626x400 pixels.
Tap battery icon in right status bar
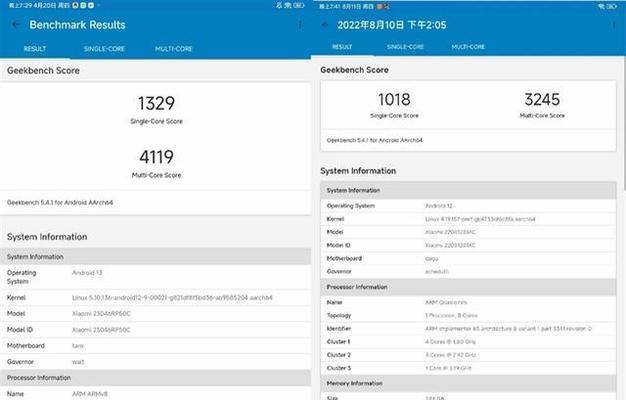coord(612,6)
